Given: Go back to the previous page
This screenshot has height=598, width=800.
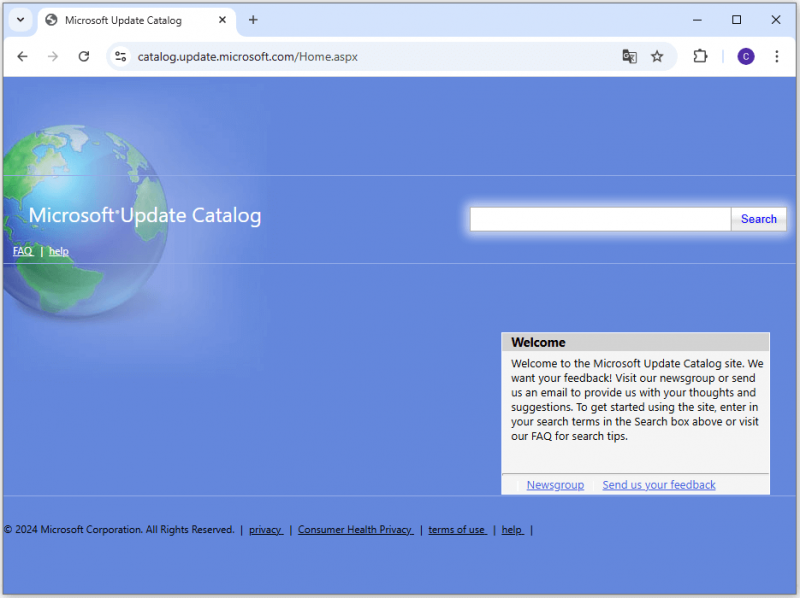Looking at the screenshot, I should 22,56.
